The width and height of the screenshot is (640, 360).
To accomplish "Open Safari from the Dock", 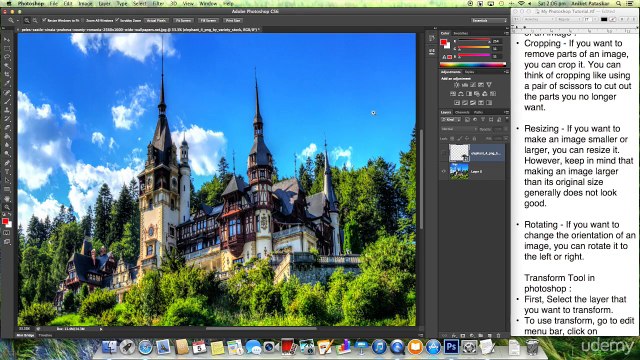I will pyautogui.click(x=145, y=347).
